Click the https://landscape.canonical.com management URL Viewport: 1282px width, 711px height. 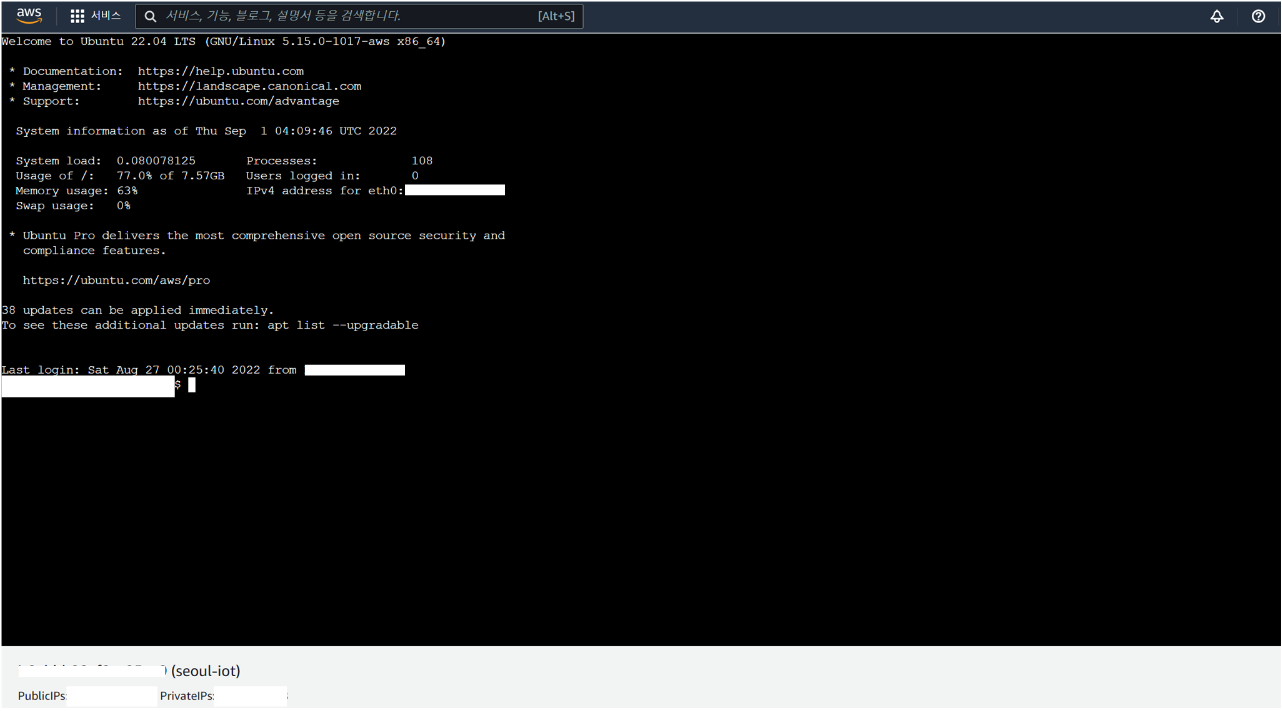[x=250, y=86]
